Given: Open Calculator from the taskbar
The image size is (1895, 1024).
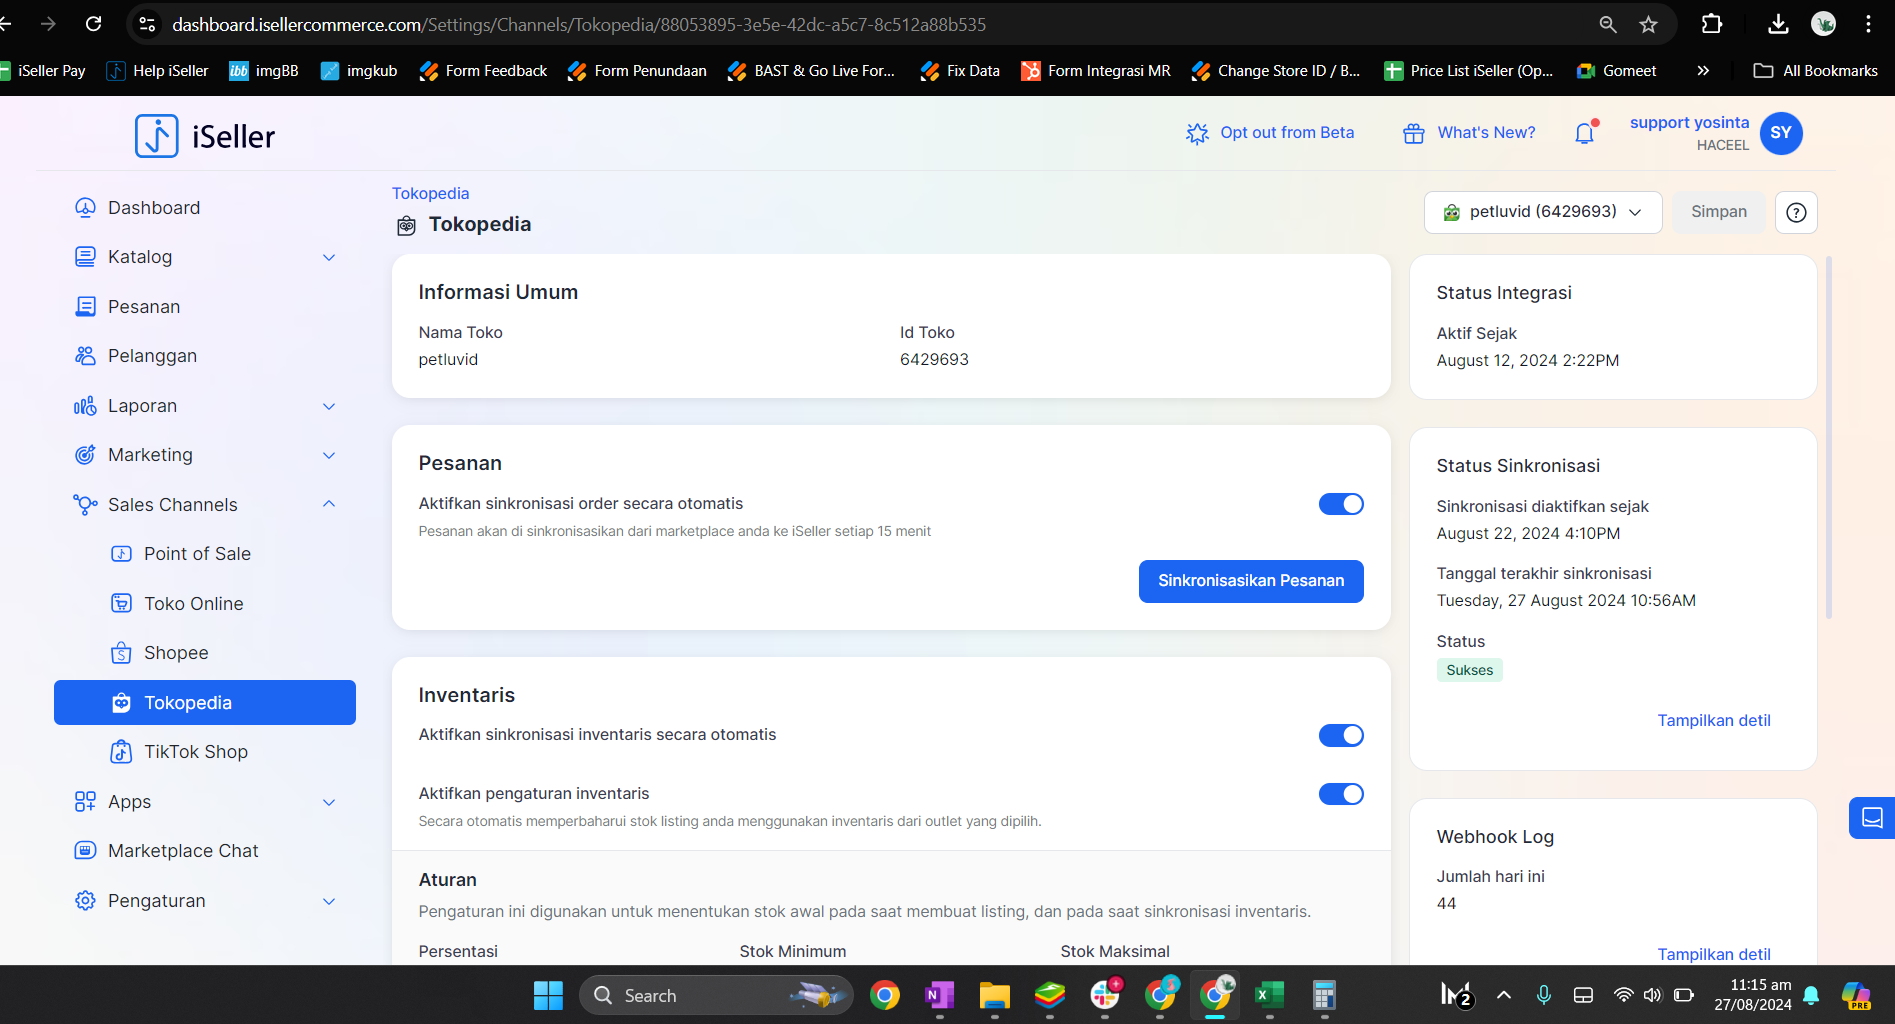Looking at the screenshot, I should pyautogui.click(x=1324, y=995).
